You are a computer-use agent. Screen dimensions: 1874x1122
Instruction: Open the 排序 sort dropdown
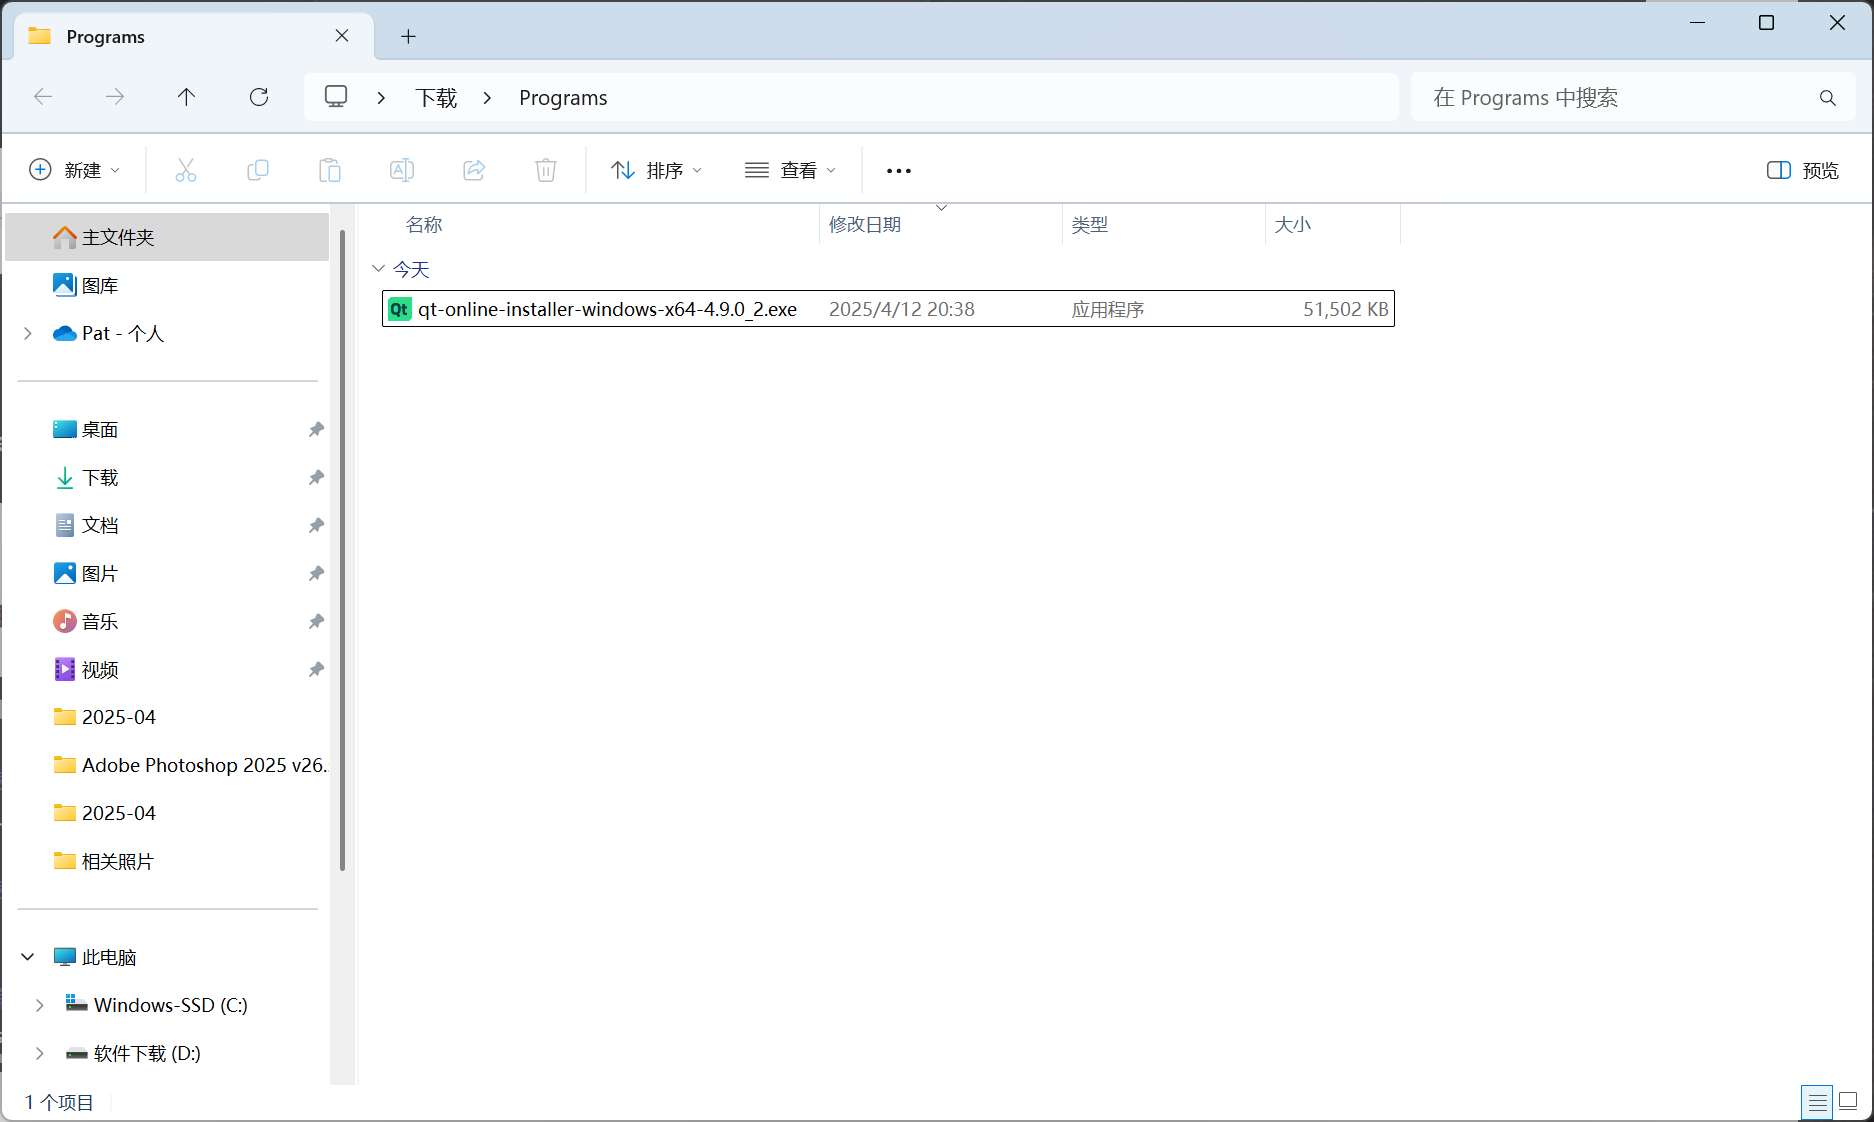coord(656,170)
